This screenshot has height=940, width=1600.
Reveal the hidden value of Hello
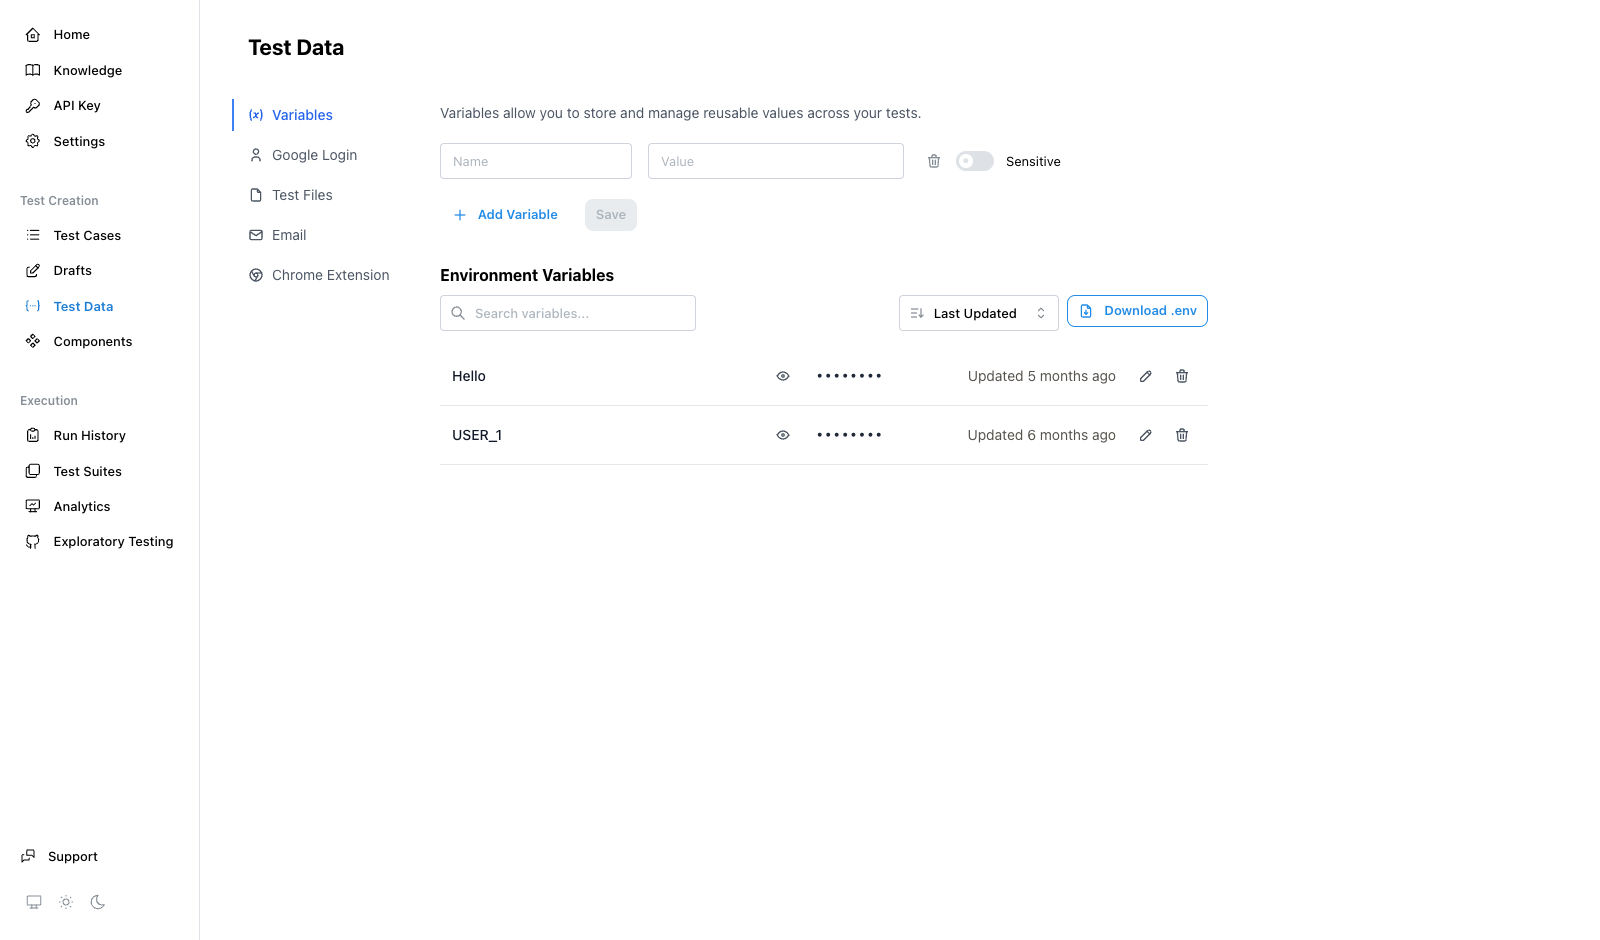tap(783, 376)
